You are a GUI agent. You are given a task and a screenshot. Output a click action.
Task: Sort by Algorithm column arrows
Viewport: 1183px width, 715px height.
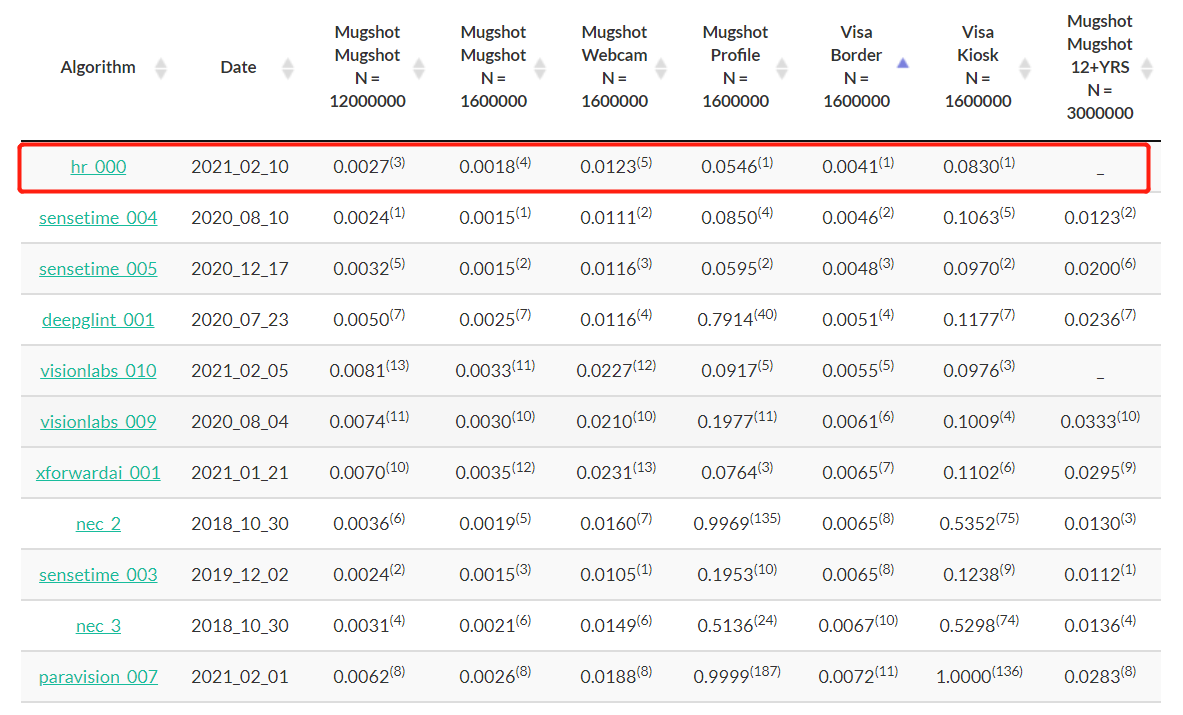click(x=160, y=68)
